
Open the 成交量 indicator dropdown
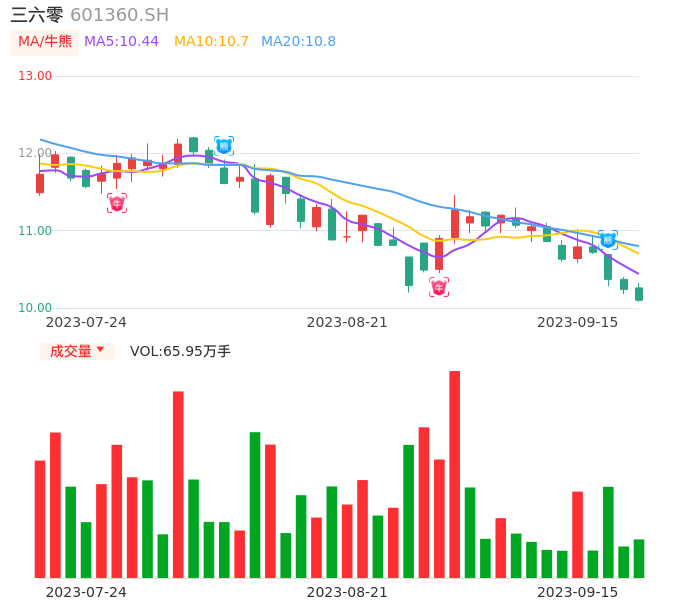click(77, 351)
